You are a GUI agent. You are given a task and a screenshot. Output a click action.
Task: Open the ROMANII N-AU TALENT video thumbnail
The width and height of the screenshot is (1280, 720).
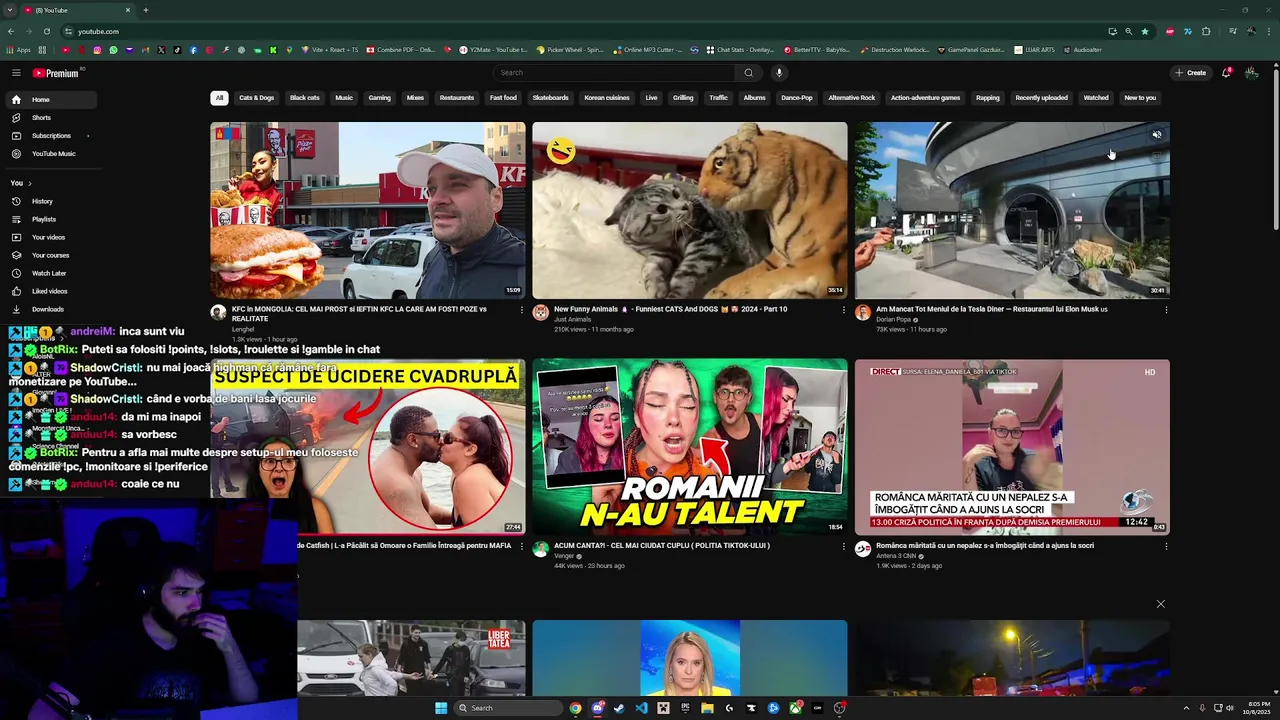point(689,446)
